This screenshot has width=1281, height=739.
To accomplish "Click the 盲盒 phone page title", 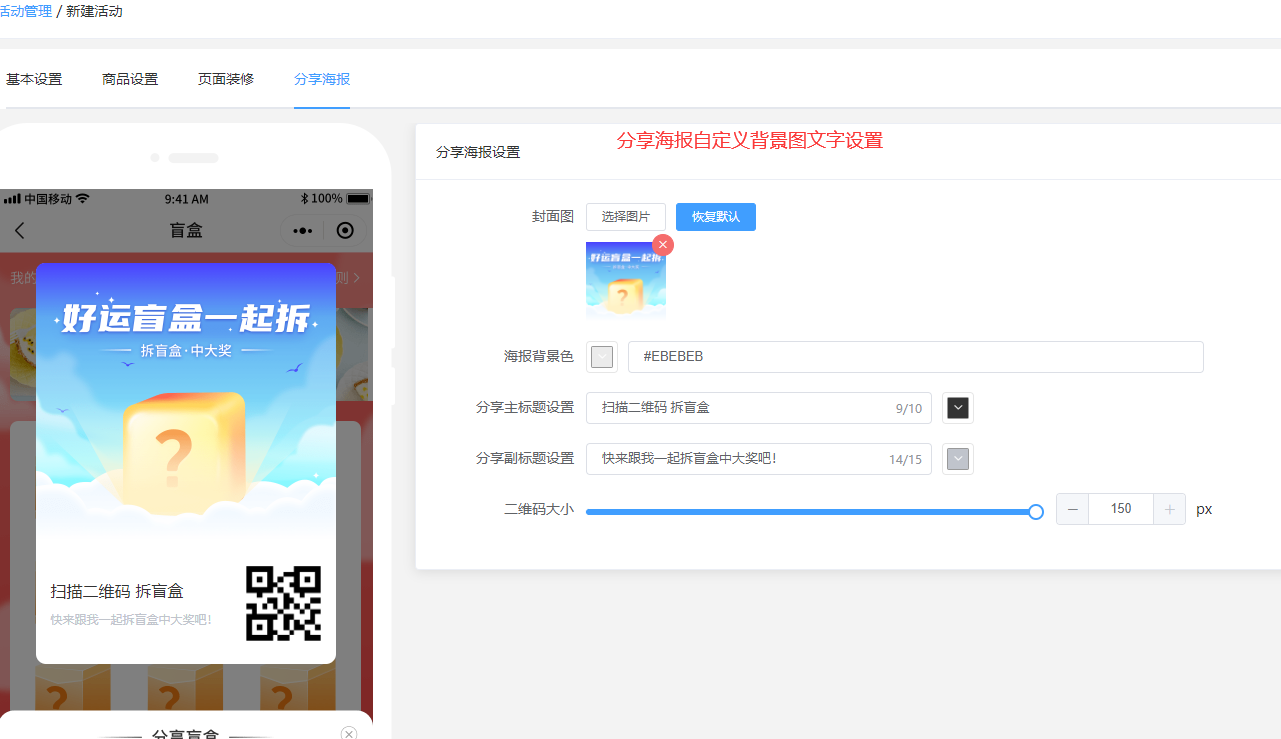I will point(186,231).
